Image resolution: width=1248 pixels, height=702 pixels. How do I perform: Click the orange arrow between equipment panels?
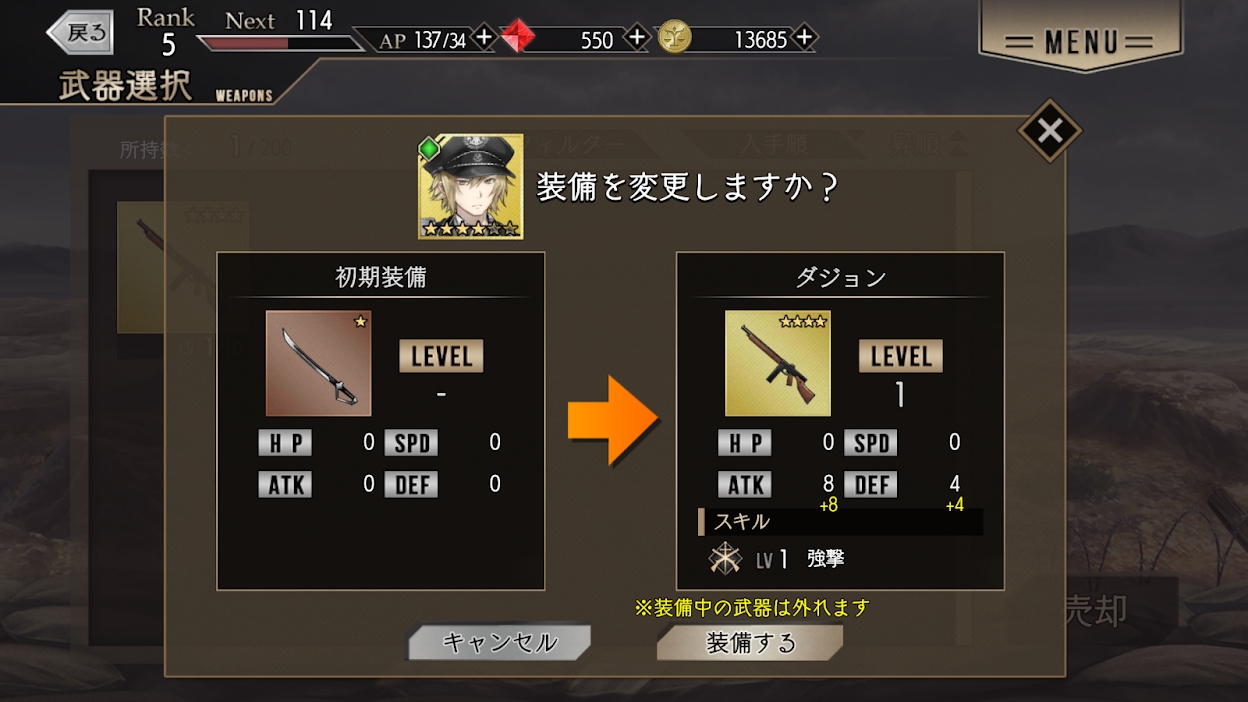(613, 420)
